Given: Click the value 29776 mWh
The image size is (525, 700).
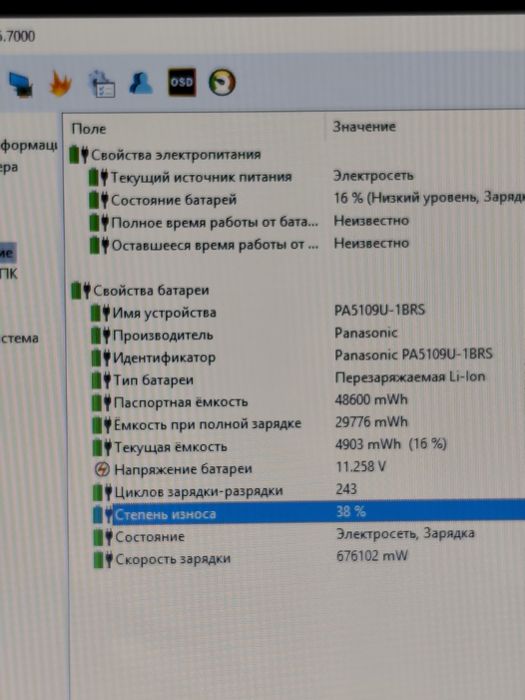Looking at the screenshot, I should pos(371,422).
